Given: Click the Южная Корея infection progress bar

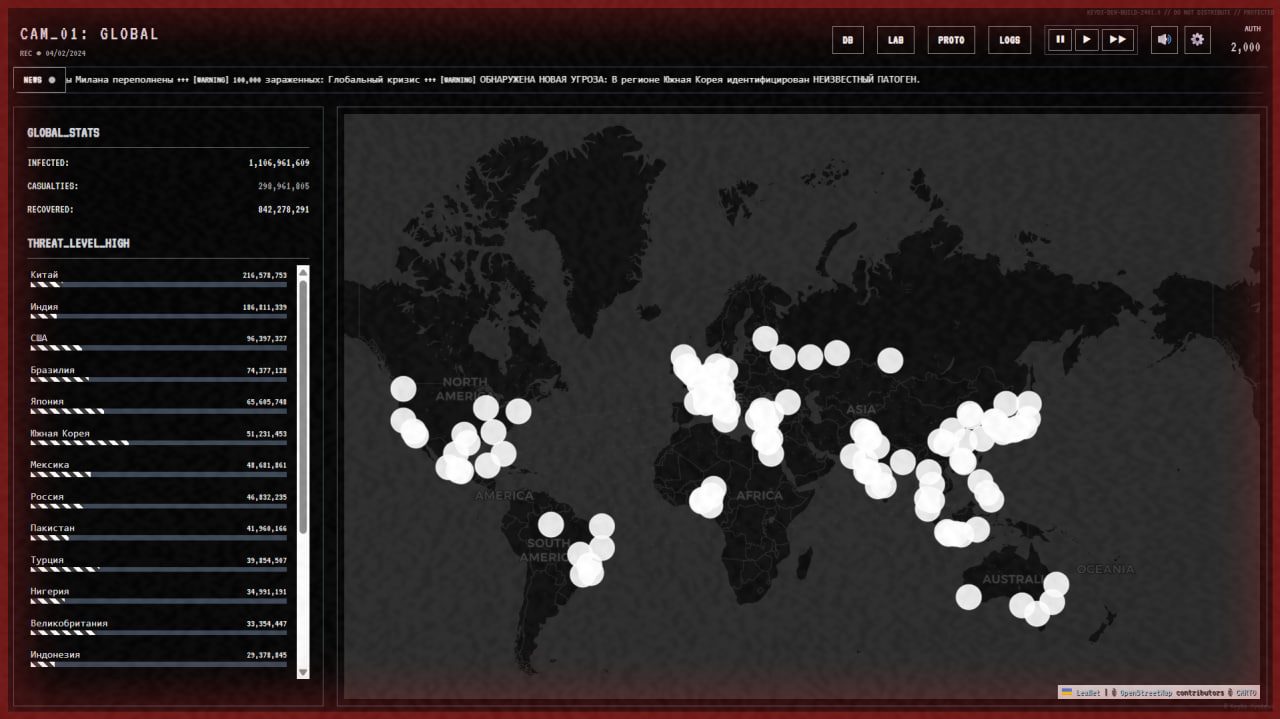Looking at the screenshot, I should point(159,443).
